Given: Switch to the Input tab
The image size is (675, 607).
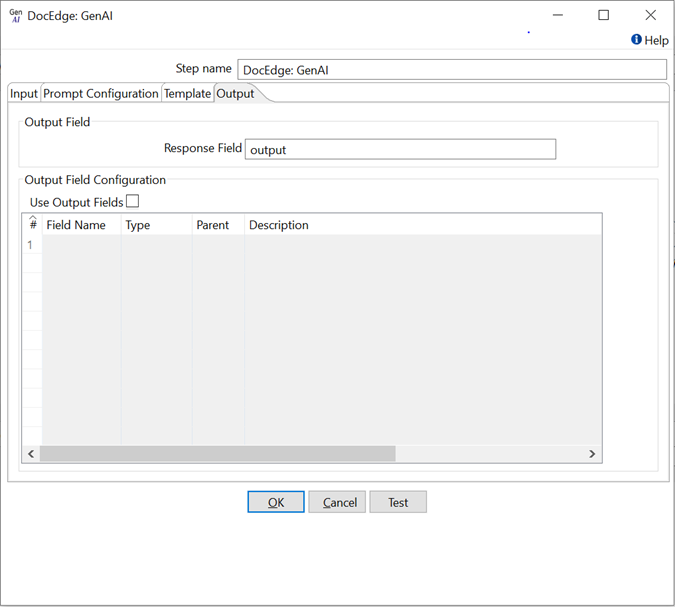Looking at the screenshot, I should (x=23, y=93).
